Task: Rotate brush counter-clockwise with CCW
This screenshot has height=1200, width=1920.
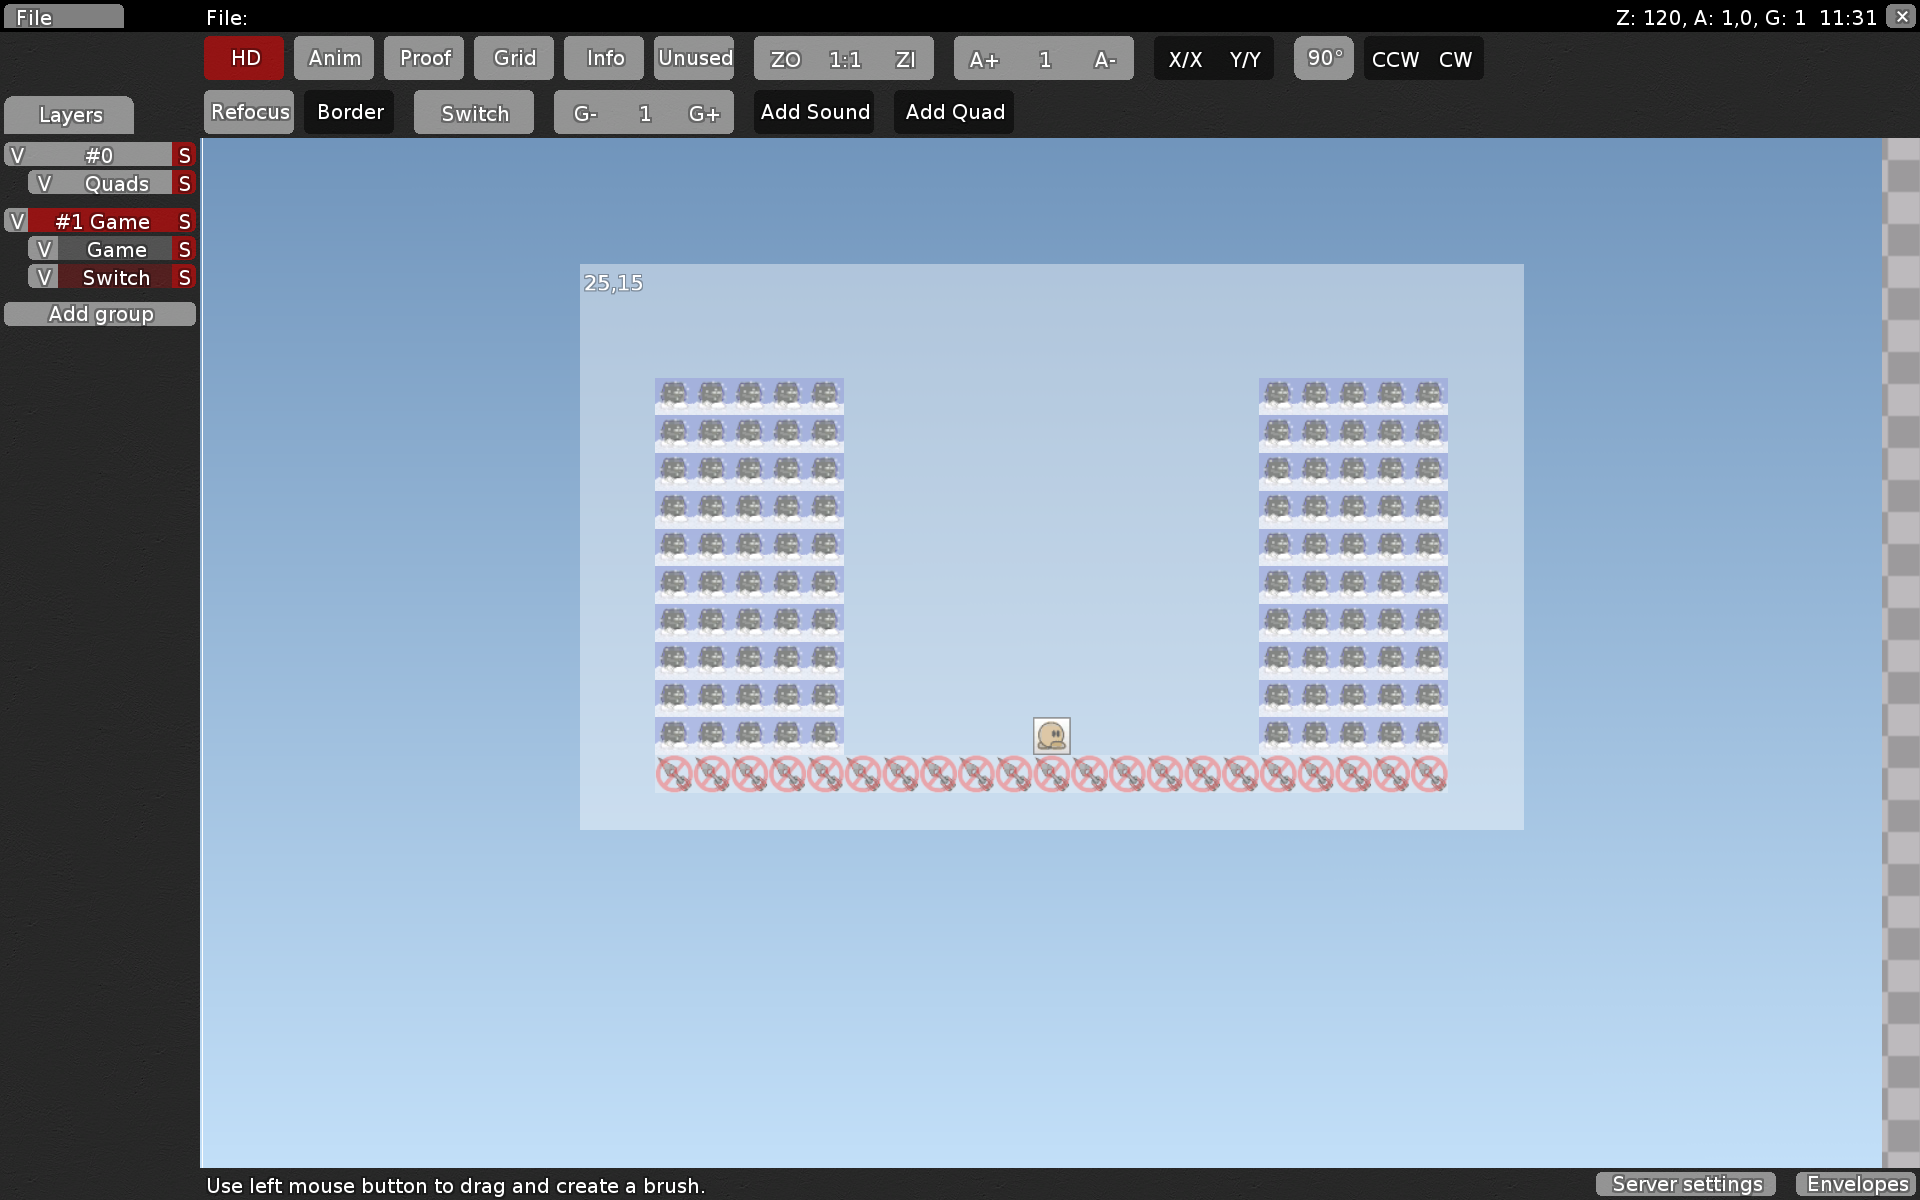Action: click(1395, 59)
